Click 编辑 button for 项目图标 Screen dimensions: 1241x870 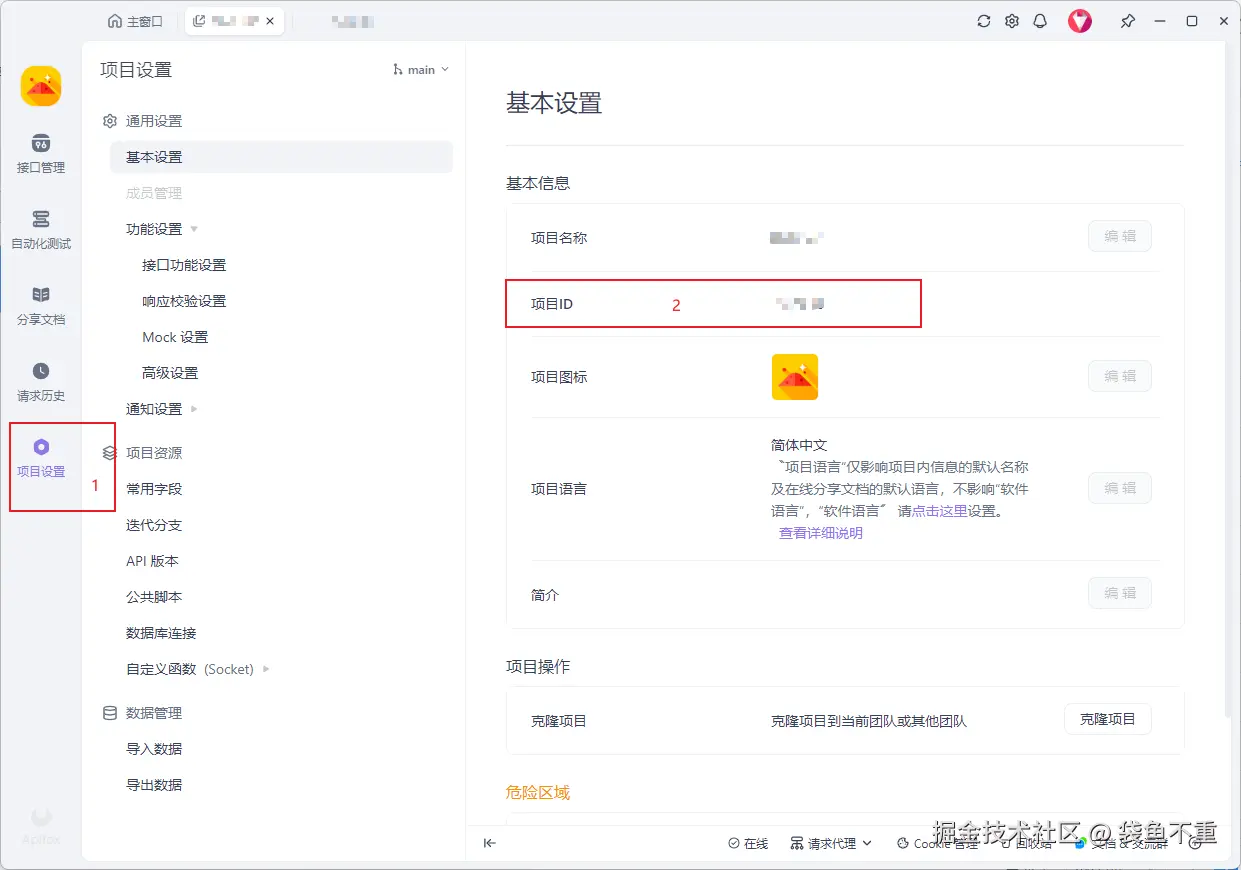click(1120, 376)
